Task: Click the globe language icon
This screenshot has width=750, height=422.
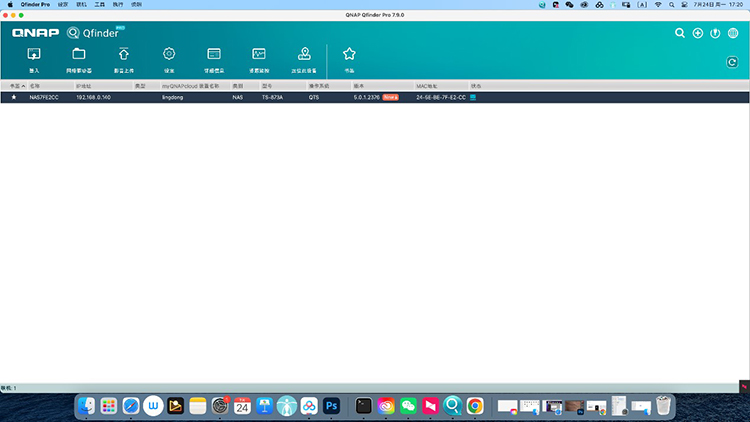Action: [x=733, y=33]
